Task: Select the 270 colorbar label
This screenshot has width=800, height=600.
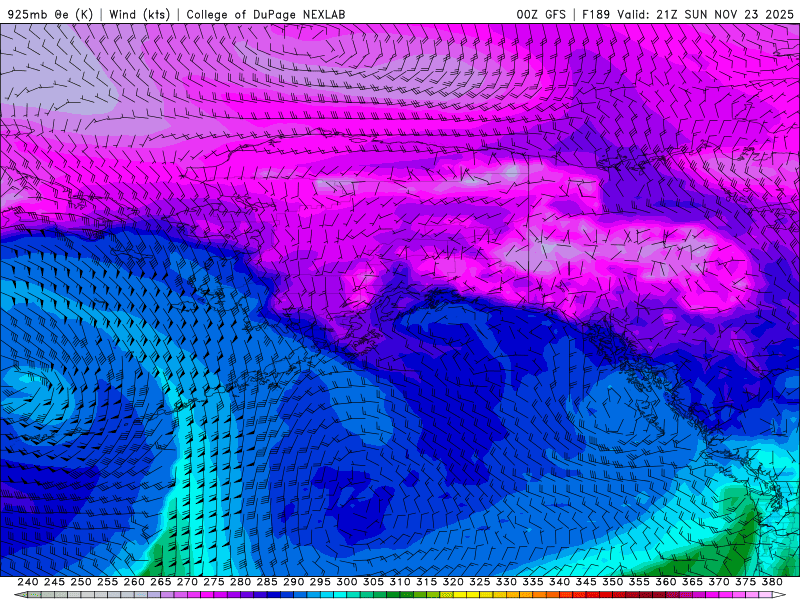Action: tap(187, 582)
